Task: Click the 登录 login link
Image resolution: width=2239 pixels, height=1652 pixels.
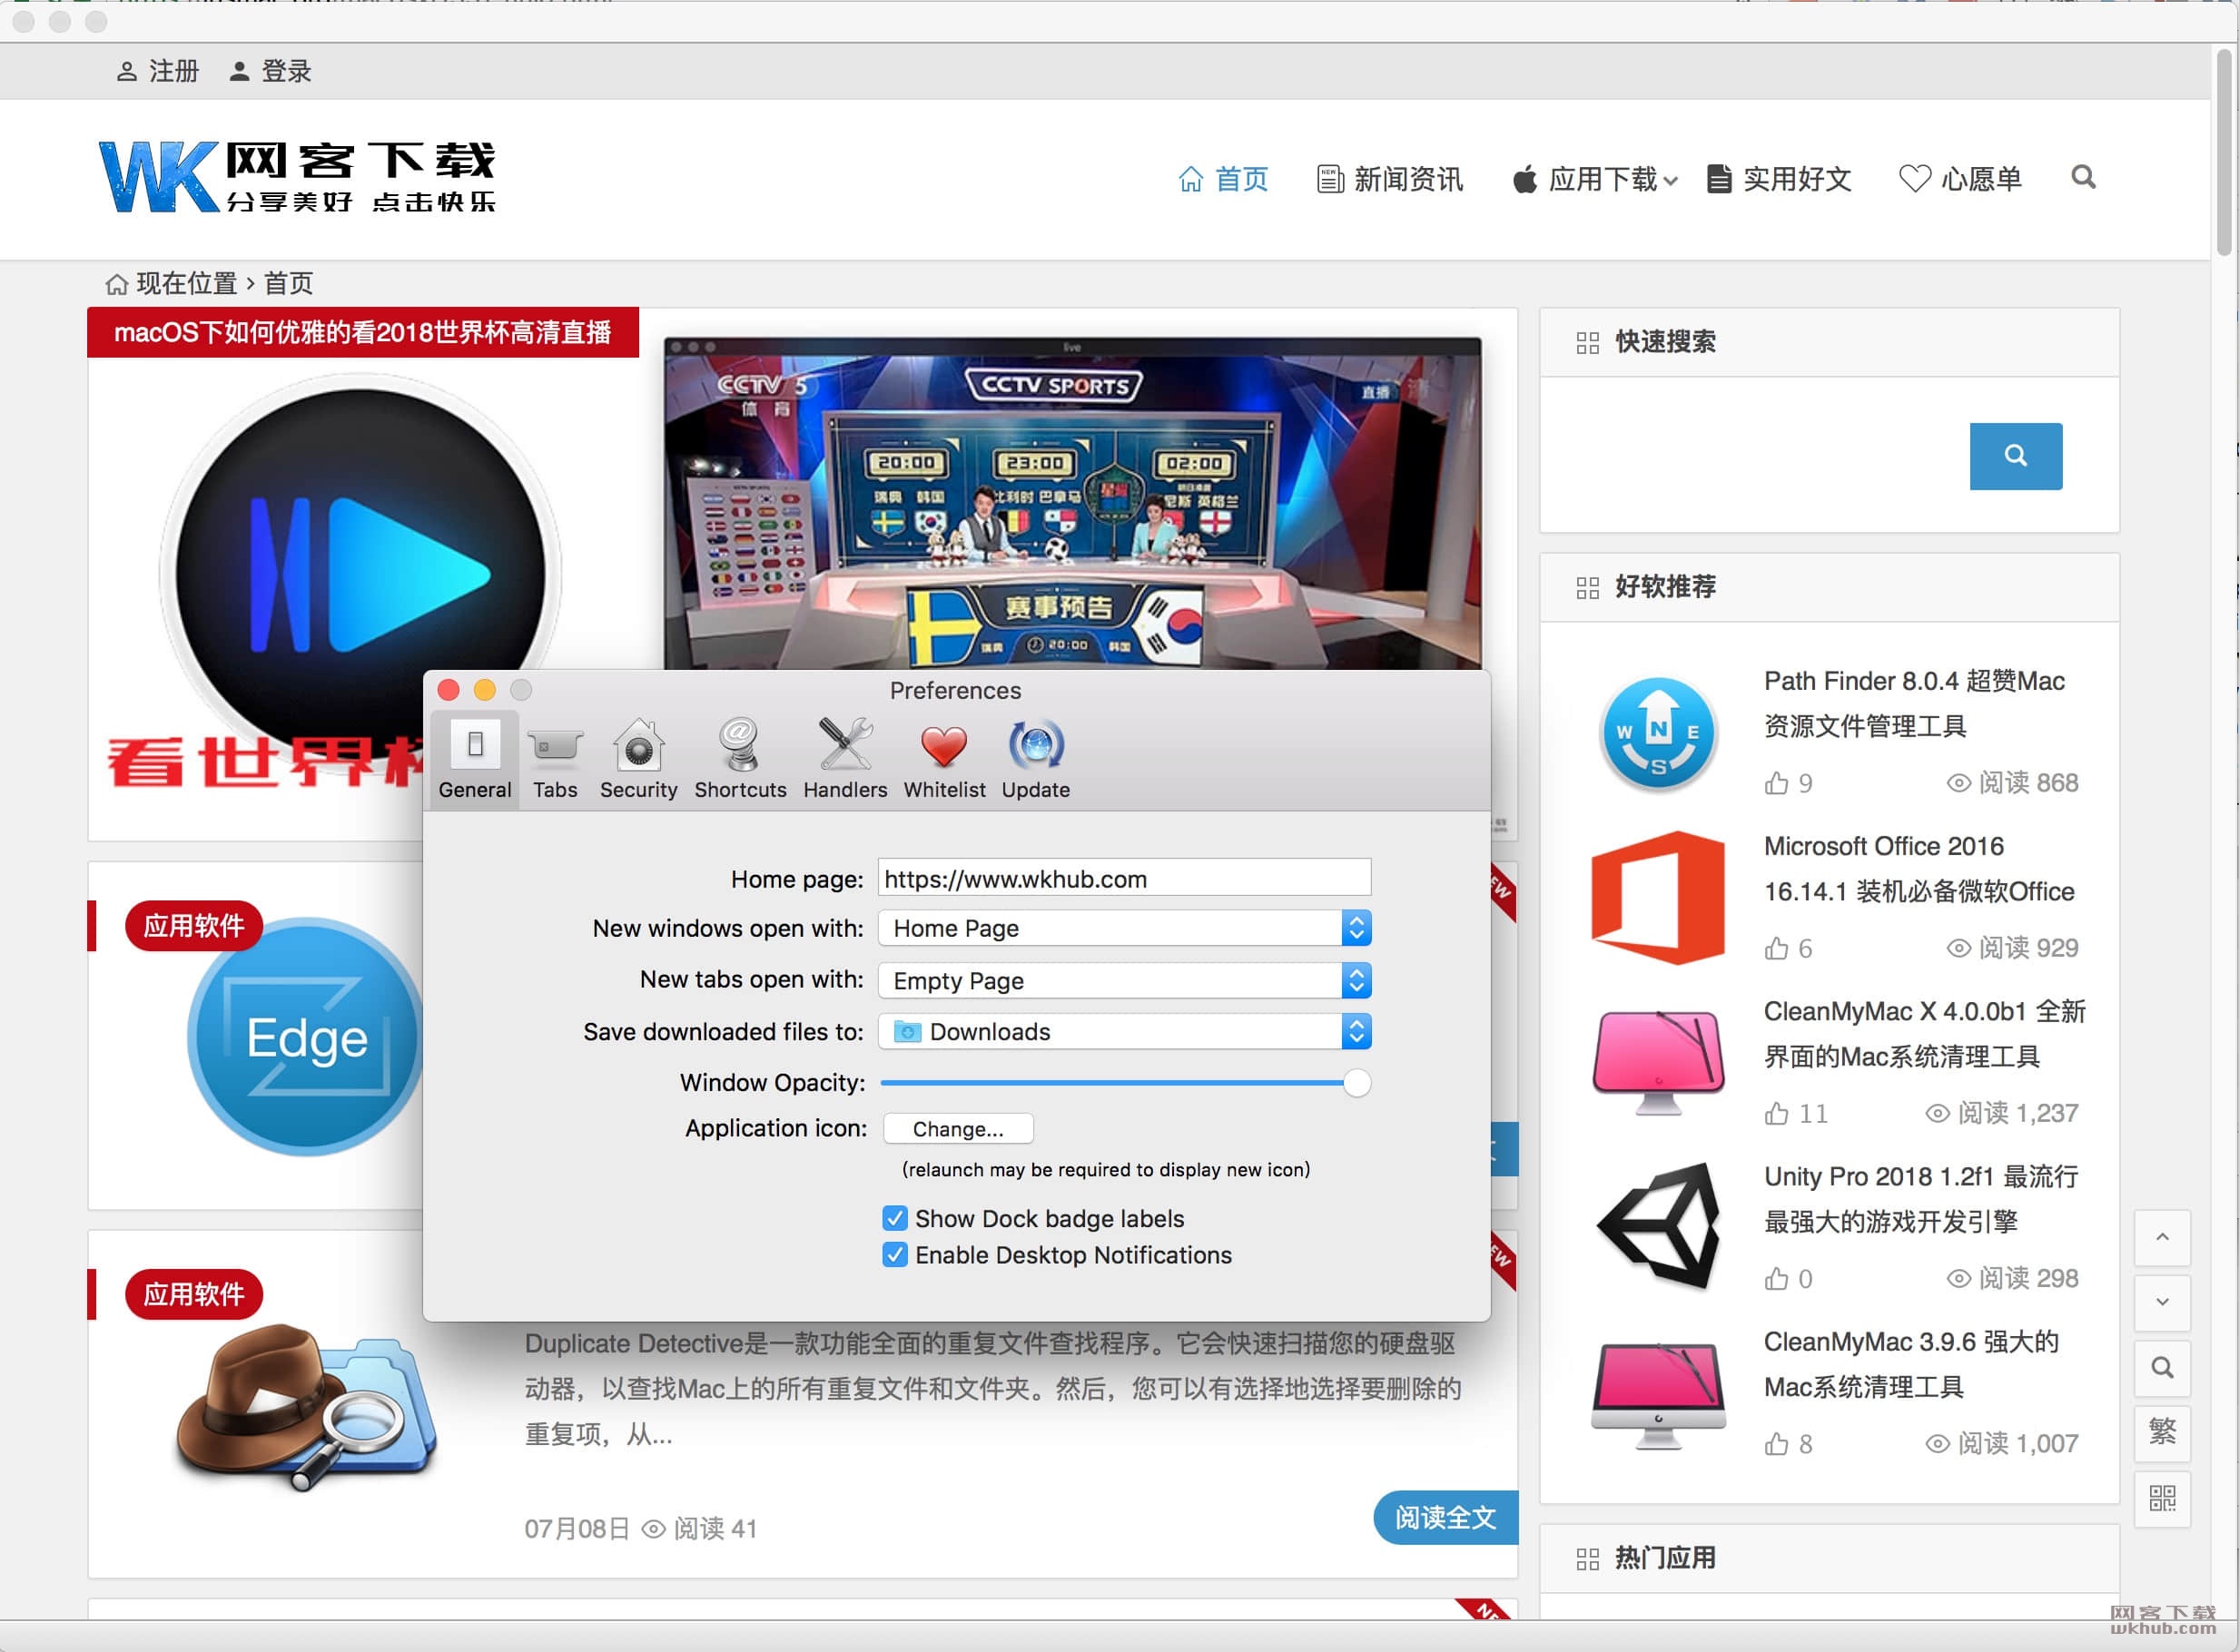Action: click(270, 71)
